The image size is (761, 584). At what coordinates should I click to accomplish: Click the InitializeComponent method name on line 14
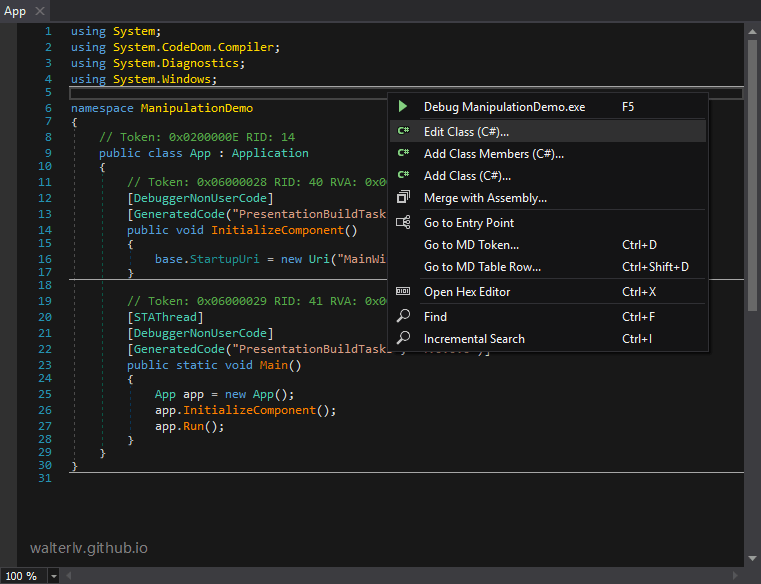[x=278, y=230]
